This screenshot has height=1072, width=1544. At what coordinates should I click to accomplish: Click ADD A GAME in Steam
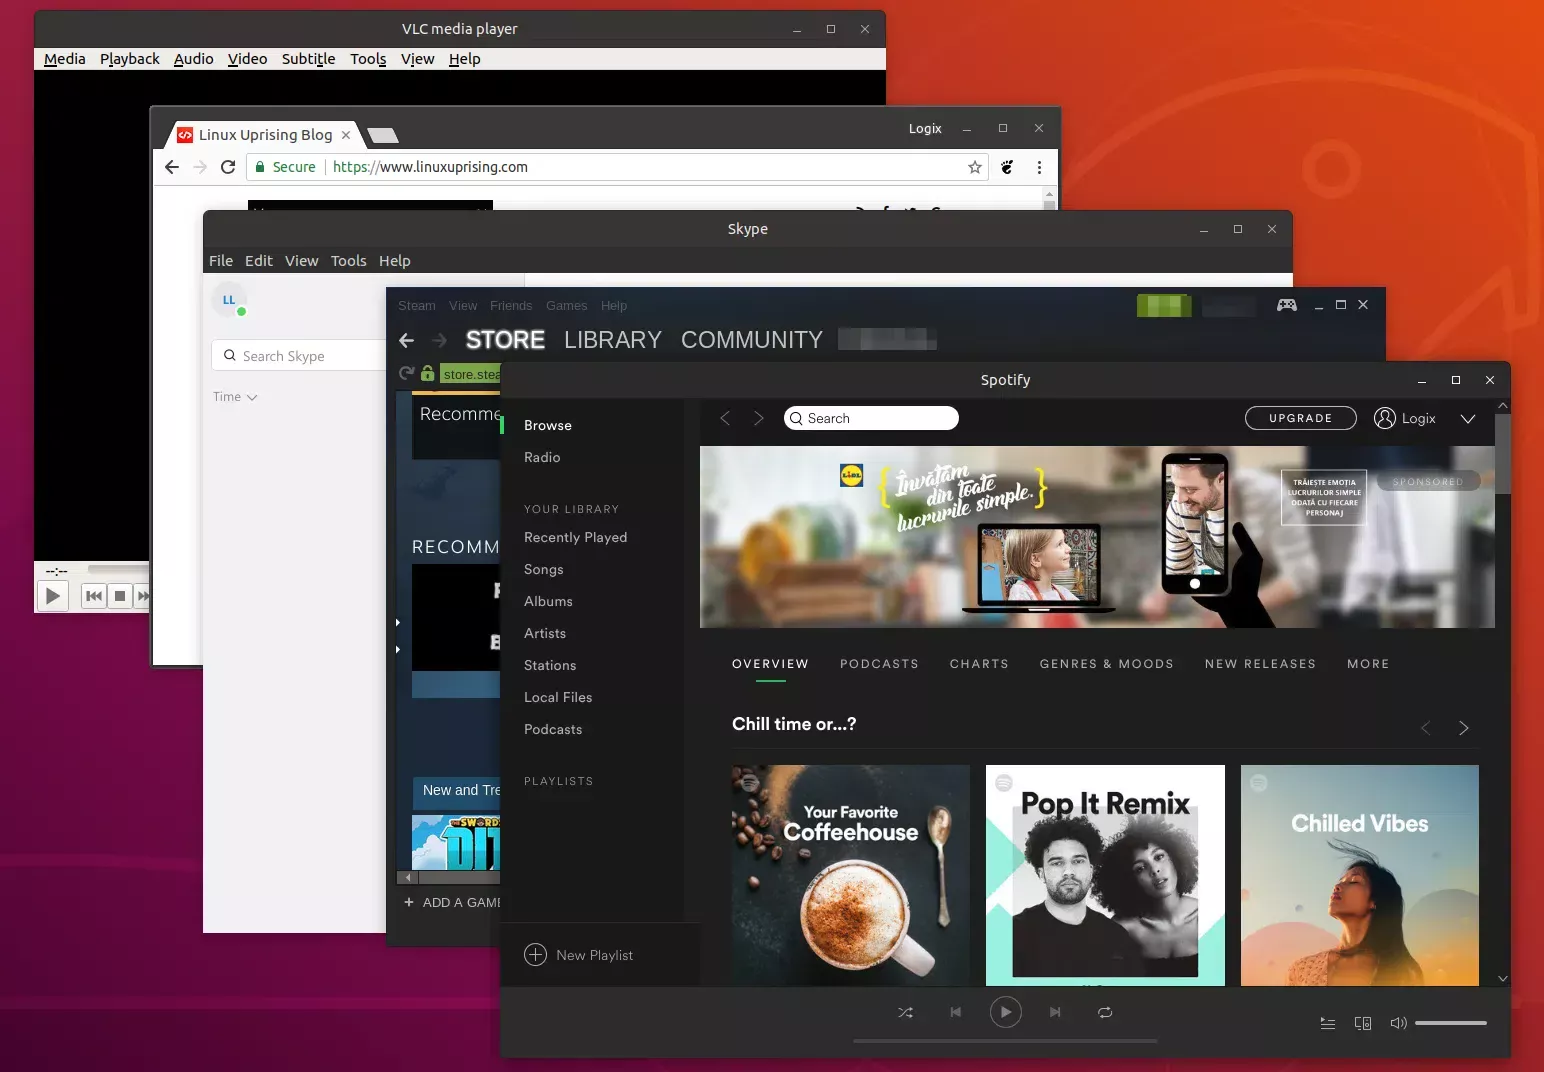[x=453, y=902]
